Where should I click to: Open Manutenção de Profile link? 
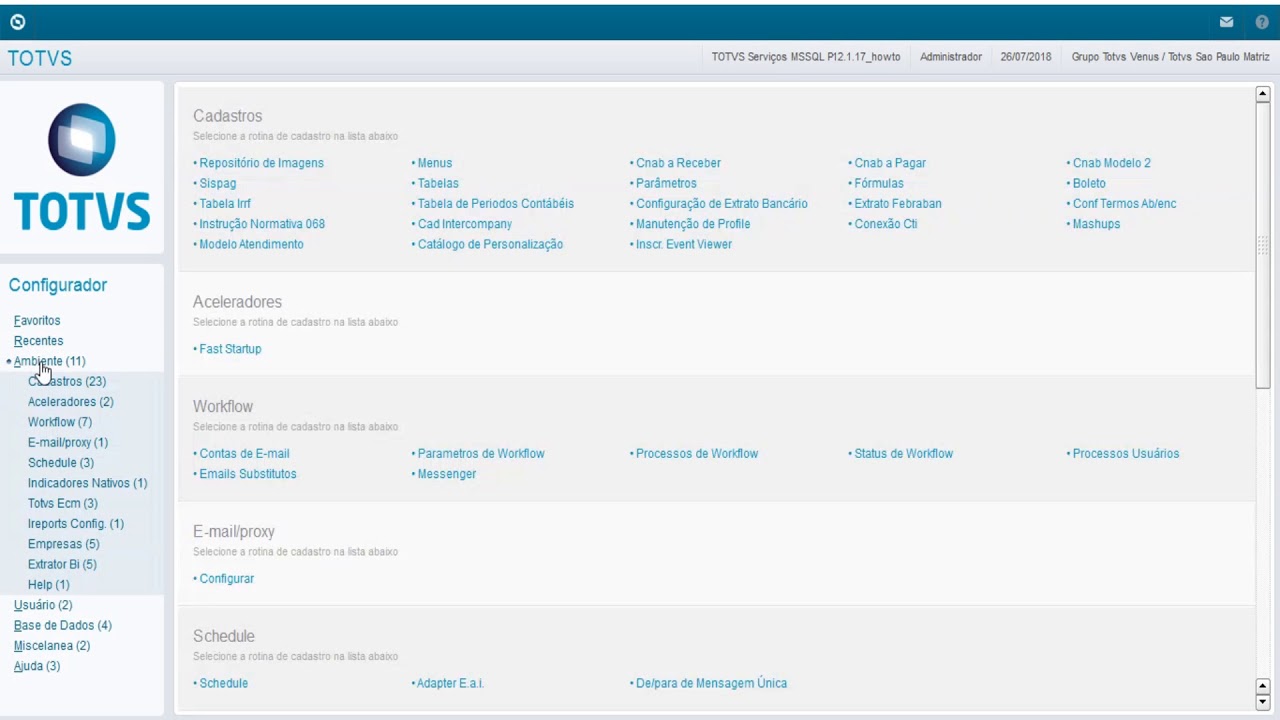coord(693,224)
